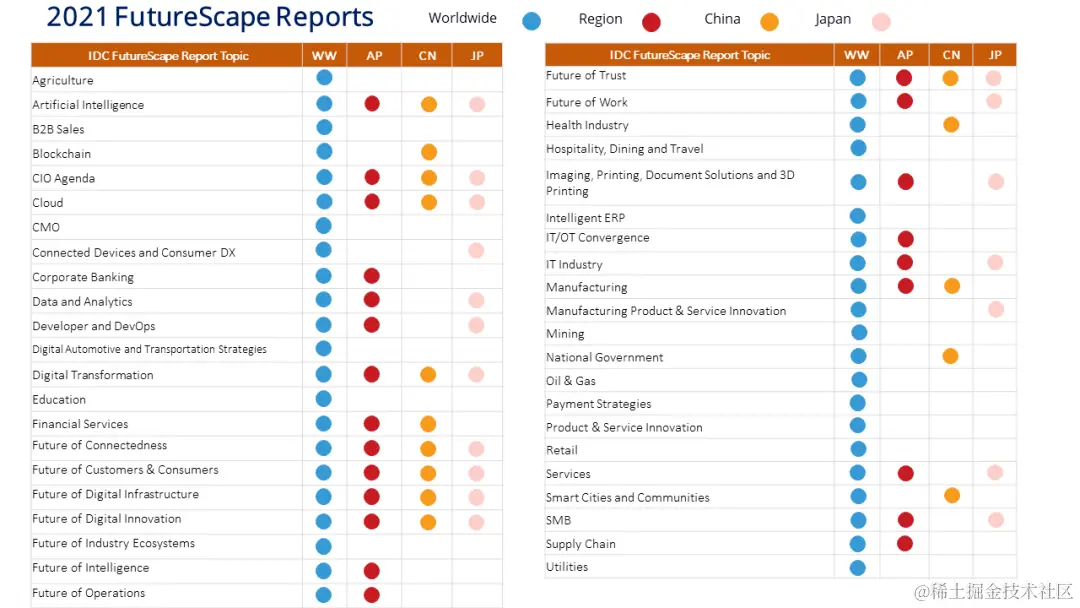Click pink JP dot for IT Industry
This screenshot has width=1080, height=608.
coord(995,262)
